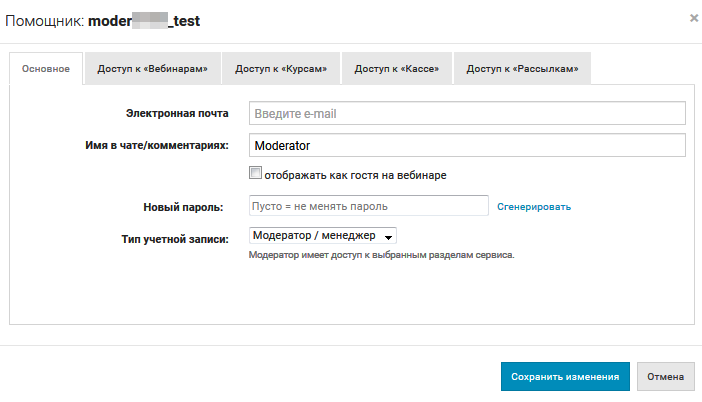Image resolution: width=702 pixels, height=402 pixels.
Task: Click the Электронная почта field label
Action: pyautogui.click(x=177, y=114)
